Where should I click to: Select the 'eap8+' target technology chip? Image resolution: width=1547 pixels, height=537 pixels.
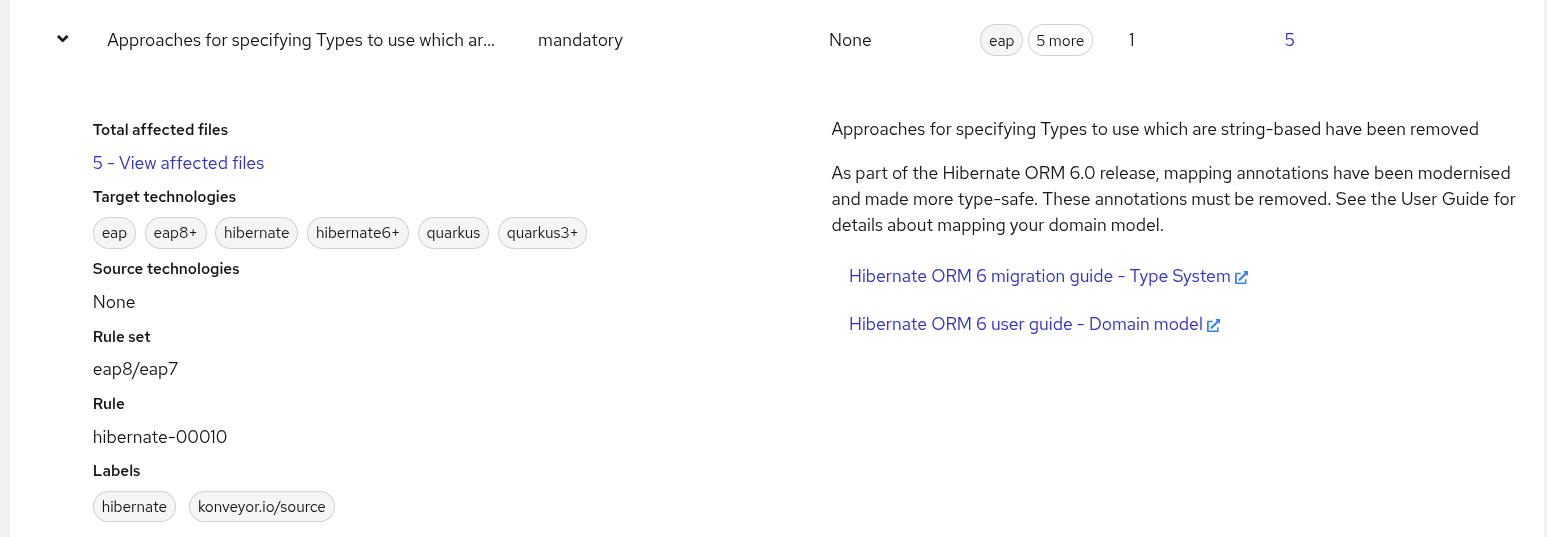pyautogui.click(x=175, y=233)
